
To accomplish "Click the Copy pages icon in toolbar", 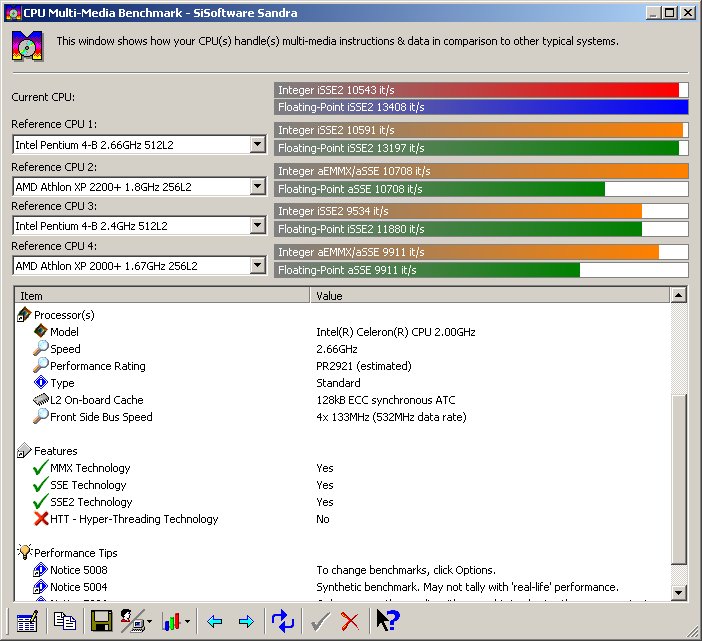I will click(x=64, y=621).
